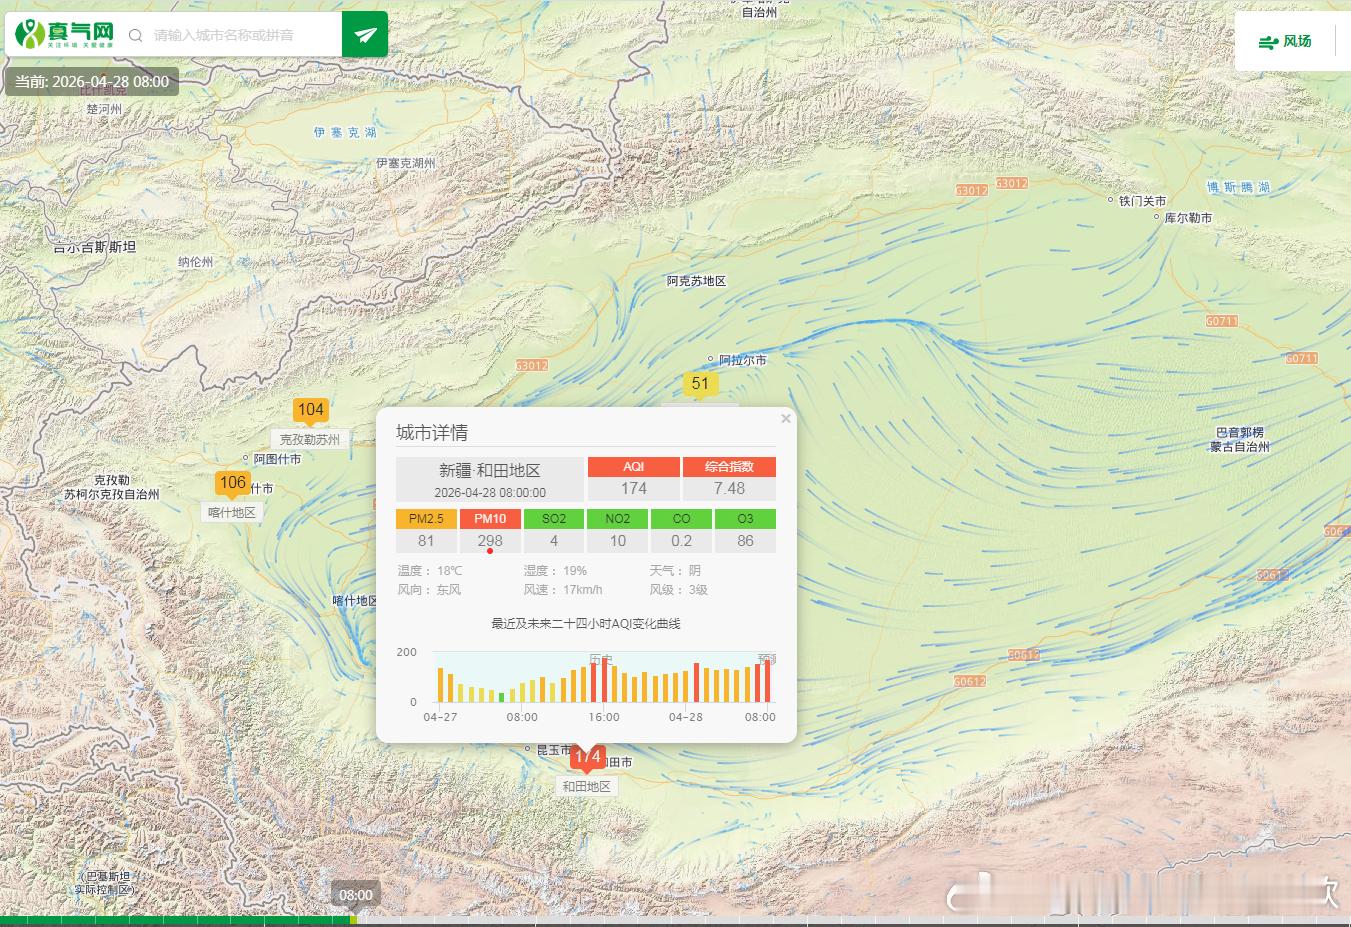Click the 104 AQI marker for 克孜勒苏州
The width and height of the screenshot is (1351, 927).
pyautogui.click(x=310, y=410)
